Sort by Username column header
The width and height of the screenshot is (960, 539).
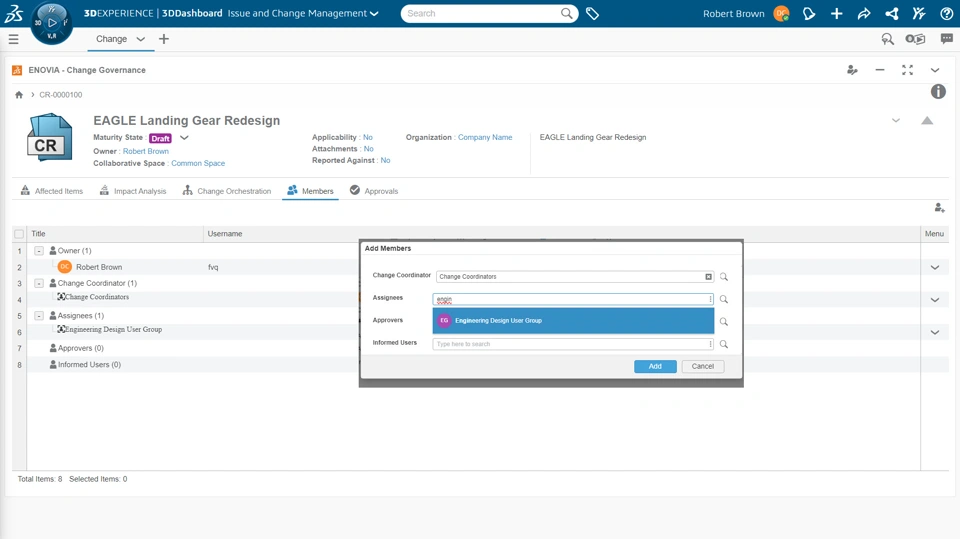(x=225, y=234)
